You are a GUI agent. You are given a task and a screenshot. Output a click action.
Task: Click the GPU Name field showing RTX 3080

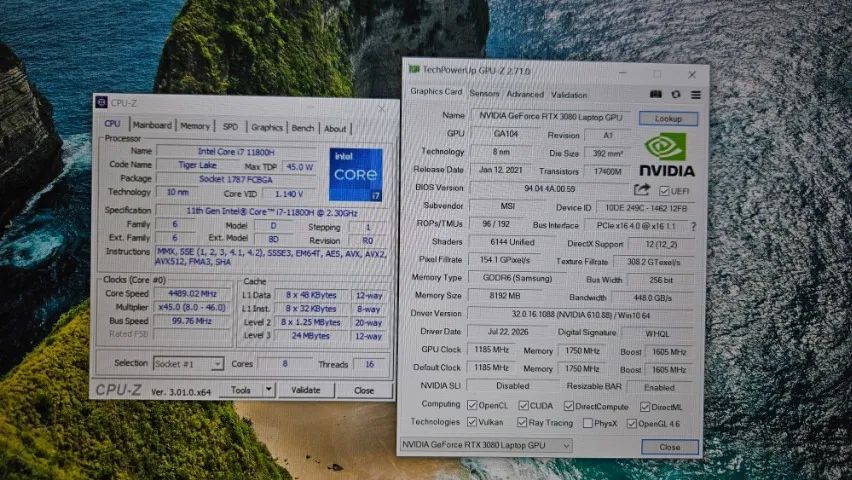tap(552, 117)
